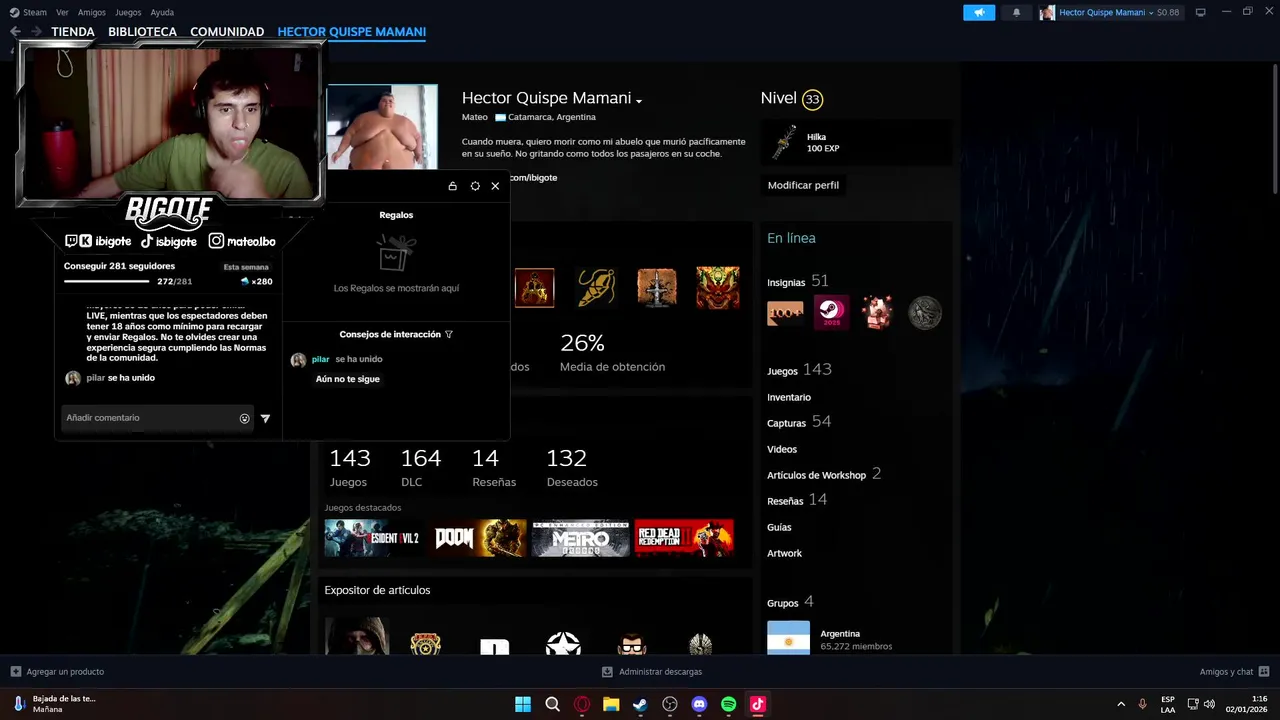
Task: Open the Red Dead Redemption thumbnail
Action: (x=684, y=538)
